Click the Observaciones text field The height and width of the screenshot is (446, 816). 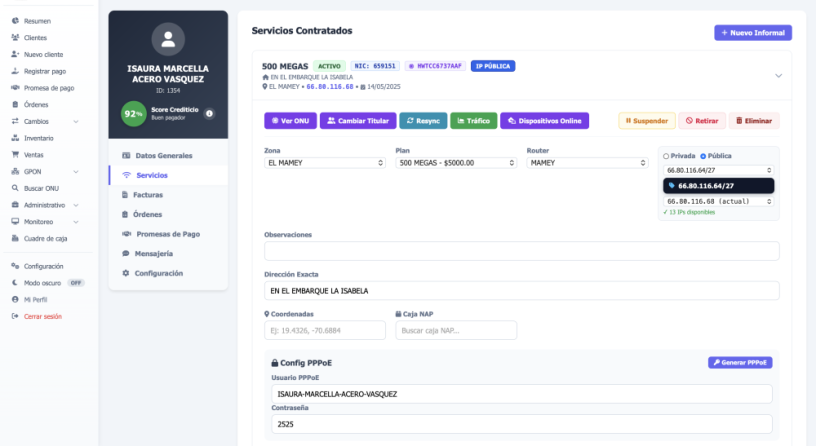click(521, 251)
